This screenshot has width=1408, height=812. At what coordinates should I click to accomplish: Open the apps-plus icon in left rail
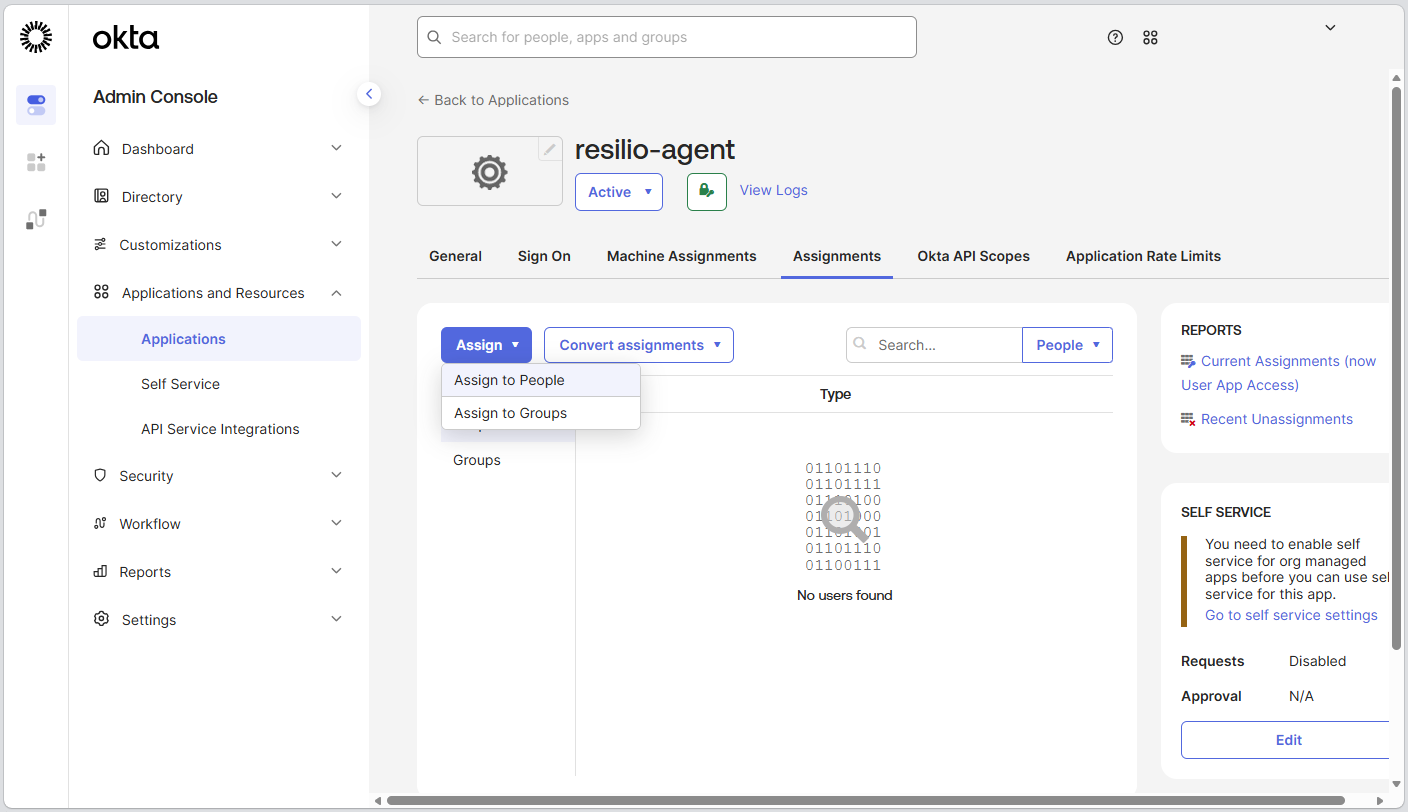pyautogui.click(x=36, y=162)
